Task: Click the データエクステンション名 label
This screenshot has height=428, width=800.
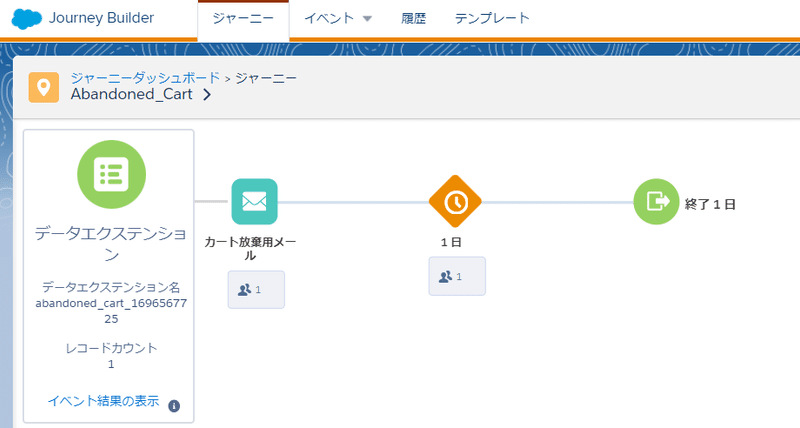Action: [111, 287]
